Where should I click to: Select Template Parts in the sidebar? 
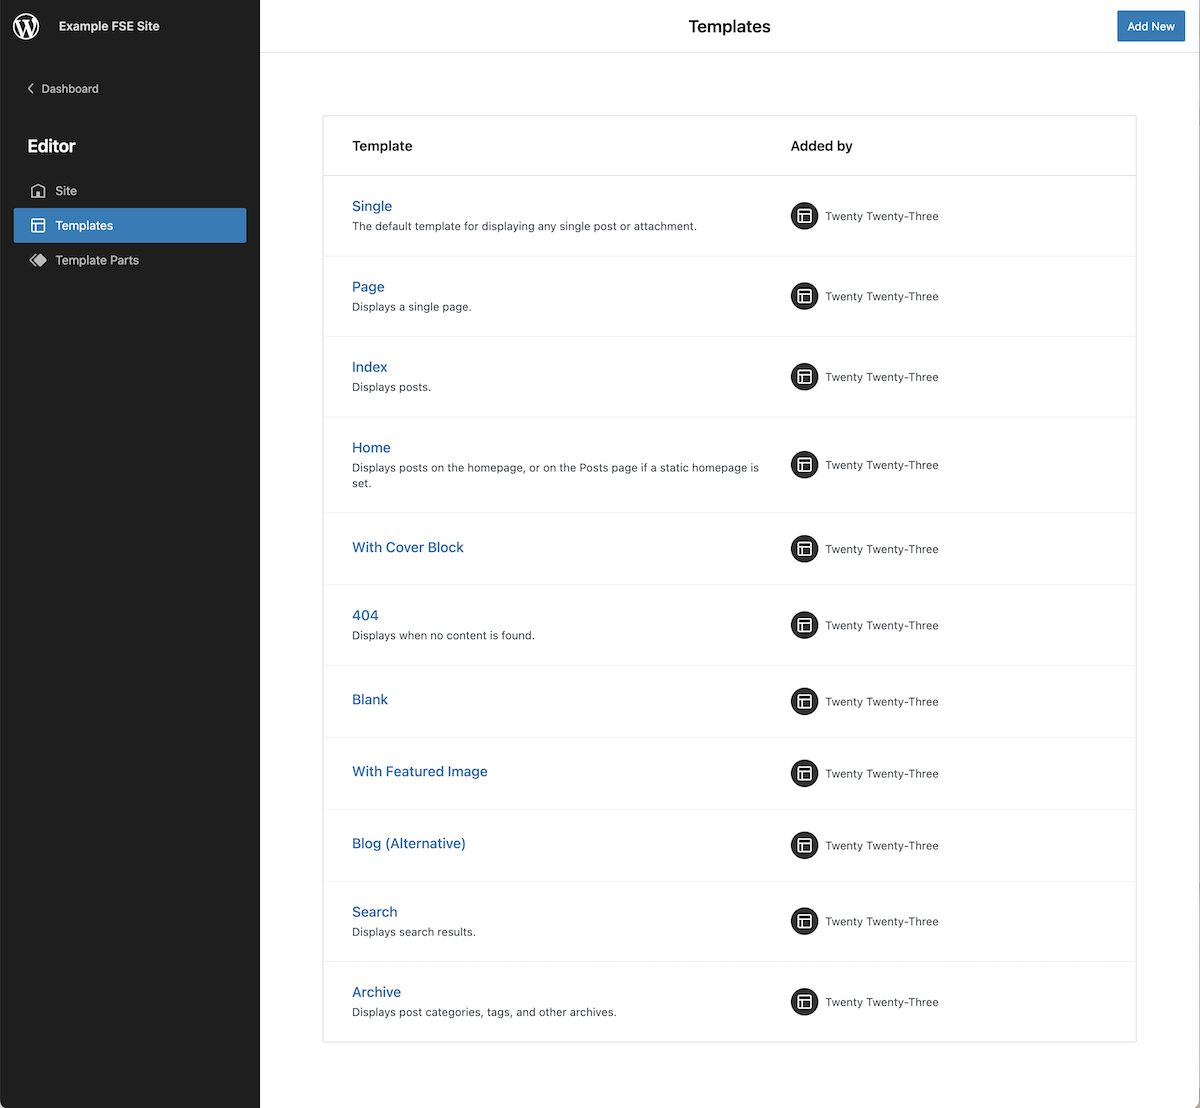coord(97,260)
